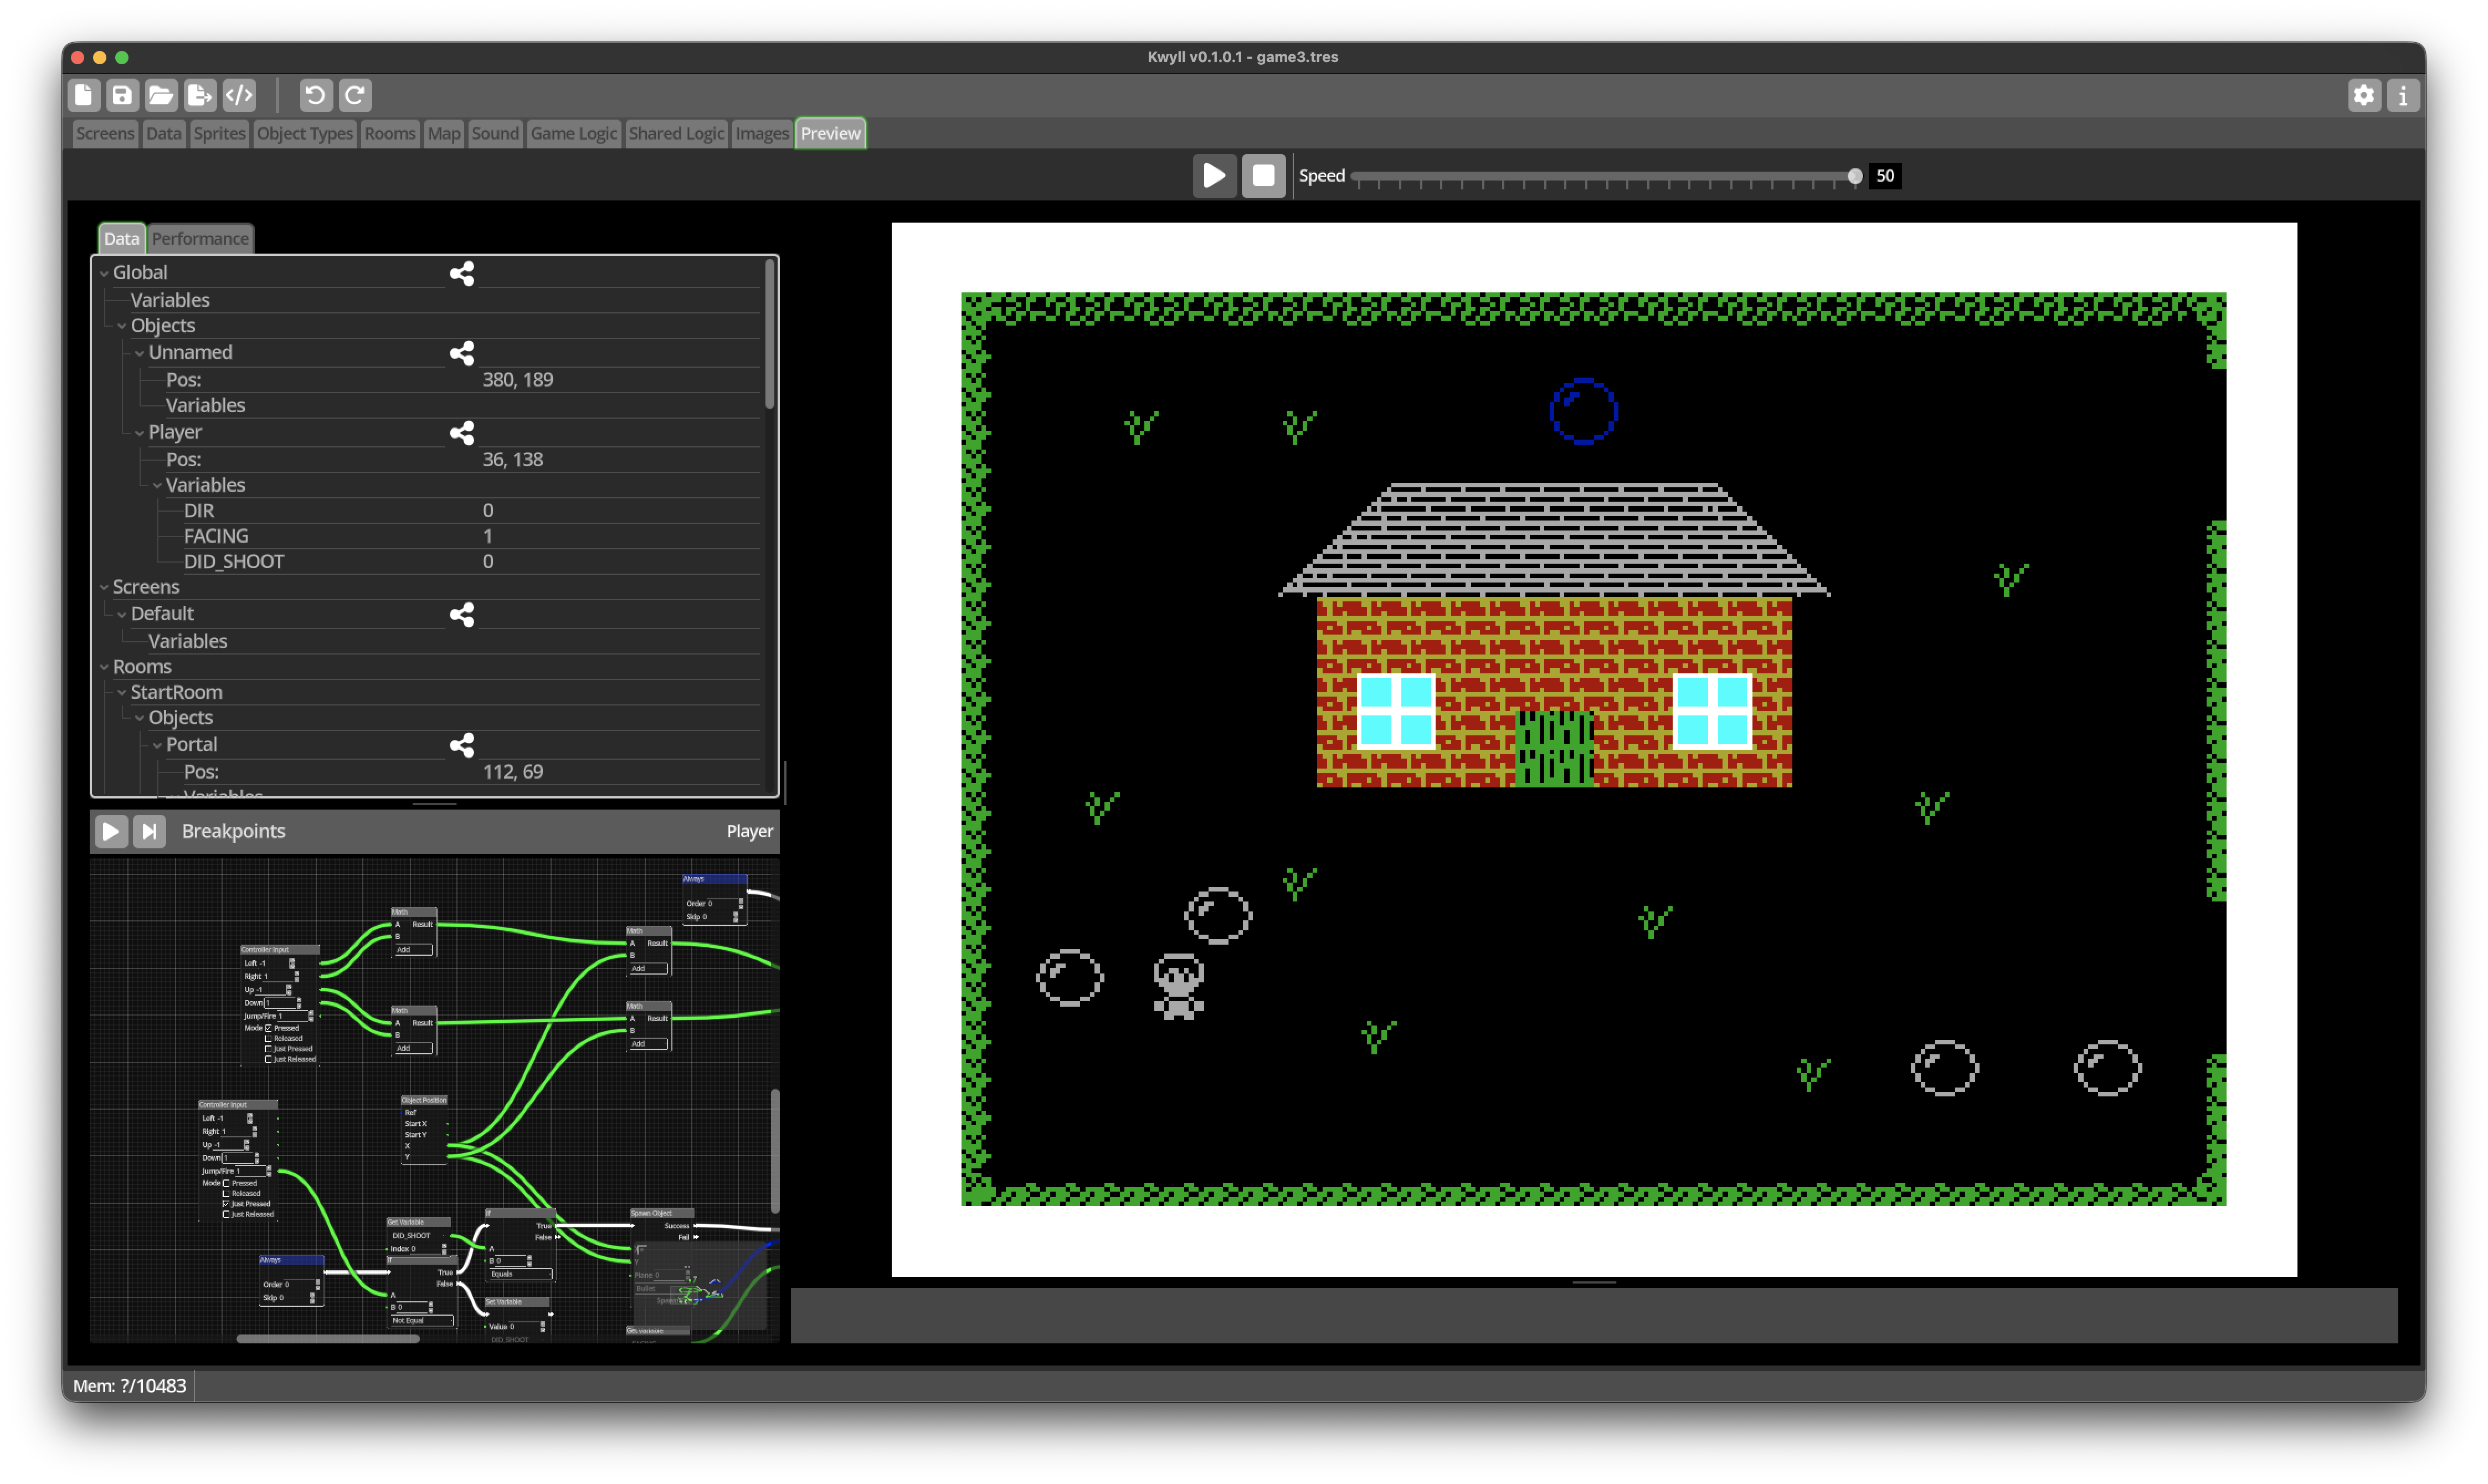Screen dimensions: 2488x1484
Task: Click the save icon in toolbar
Action: pyautogui.click(x=122, y=95)
